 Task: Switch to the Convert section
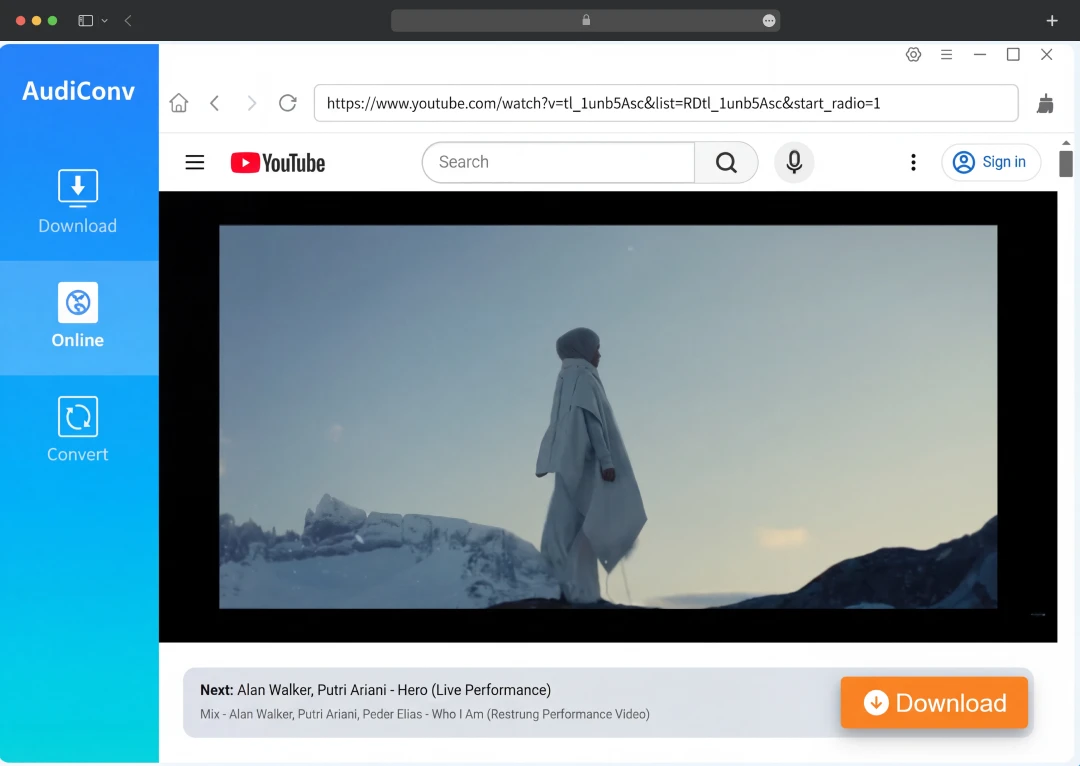click(x=77, y=428)
